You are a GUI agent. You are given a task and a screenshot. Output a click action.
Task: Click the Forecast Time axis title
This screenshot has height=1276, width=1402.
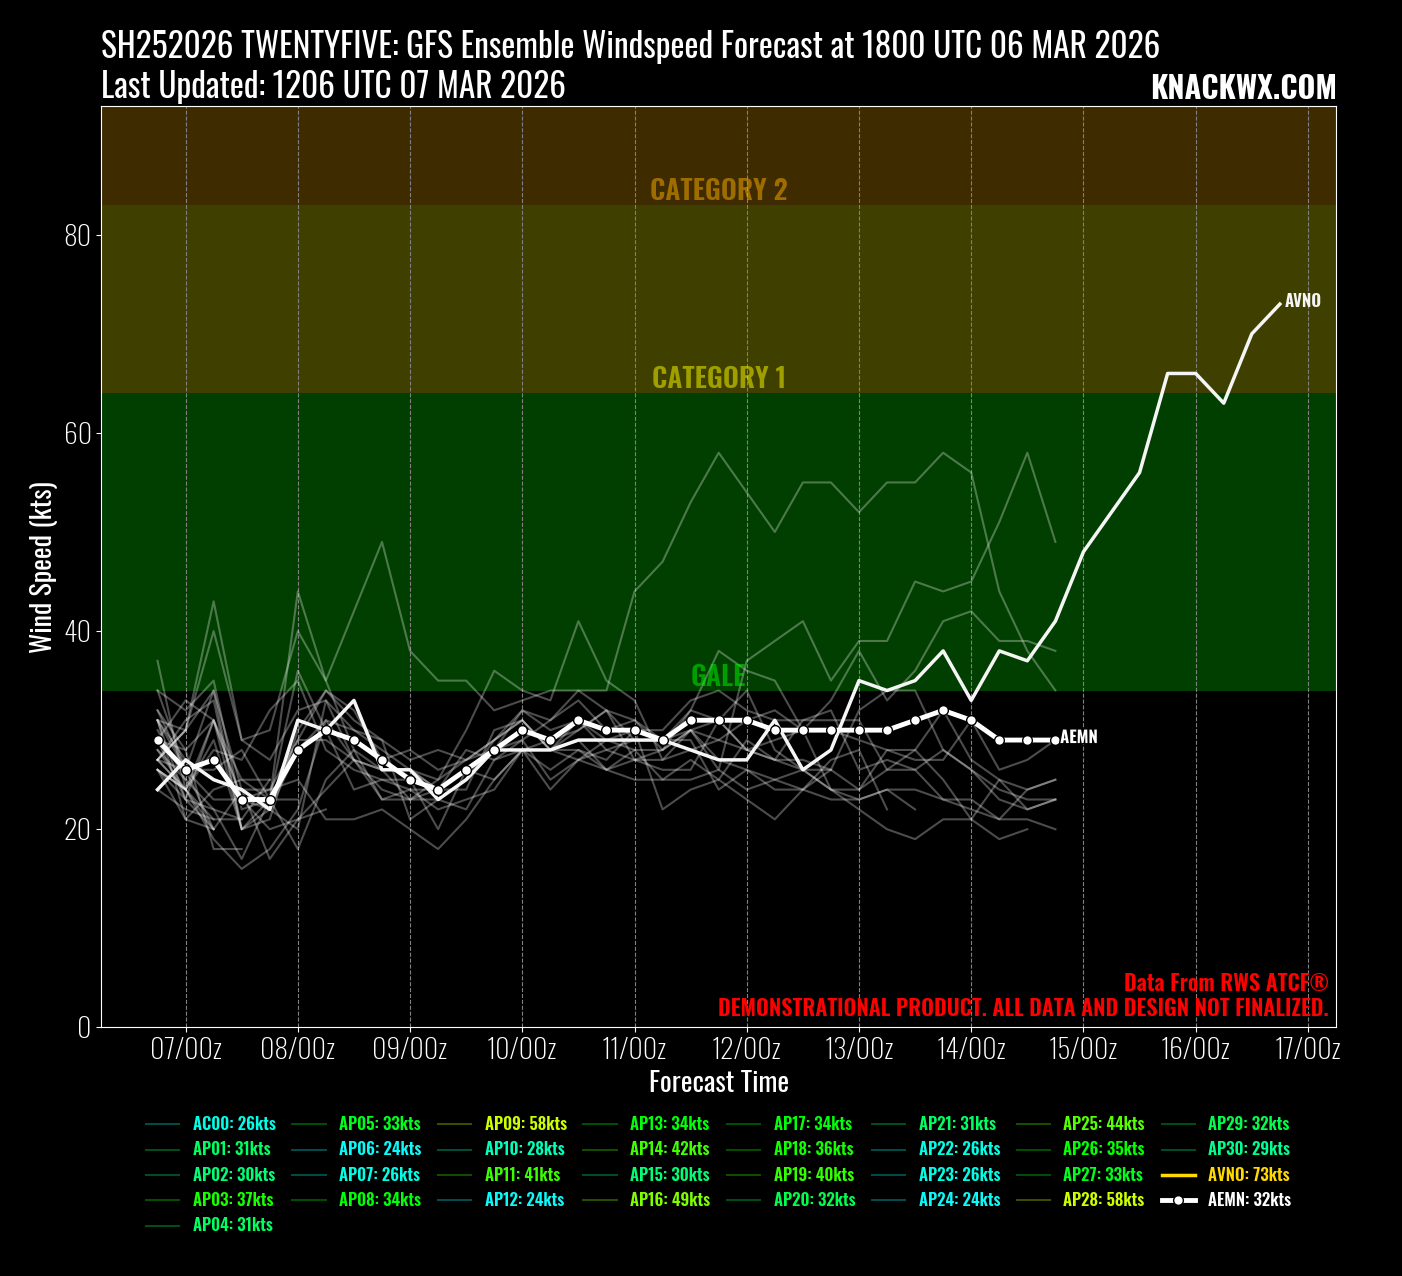click(x=718, y=1082)
